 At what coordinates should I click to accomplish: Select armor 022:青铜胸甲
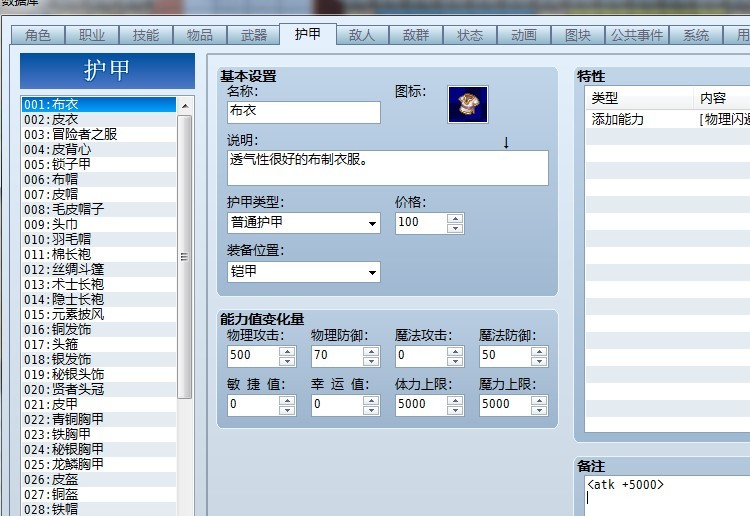click(99, 419)
